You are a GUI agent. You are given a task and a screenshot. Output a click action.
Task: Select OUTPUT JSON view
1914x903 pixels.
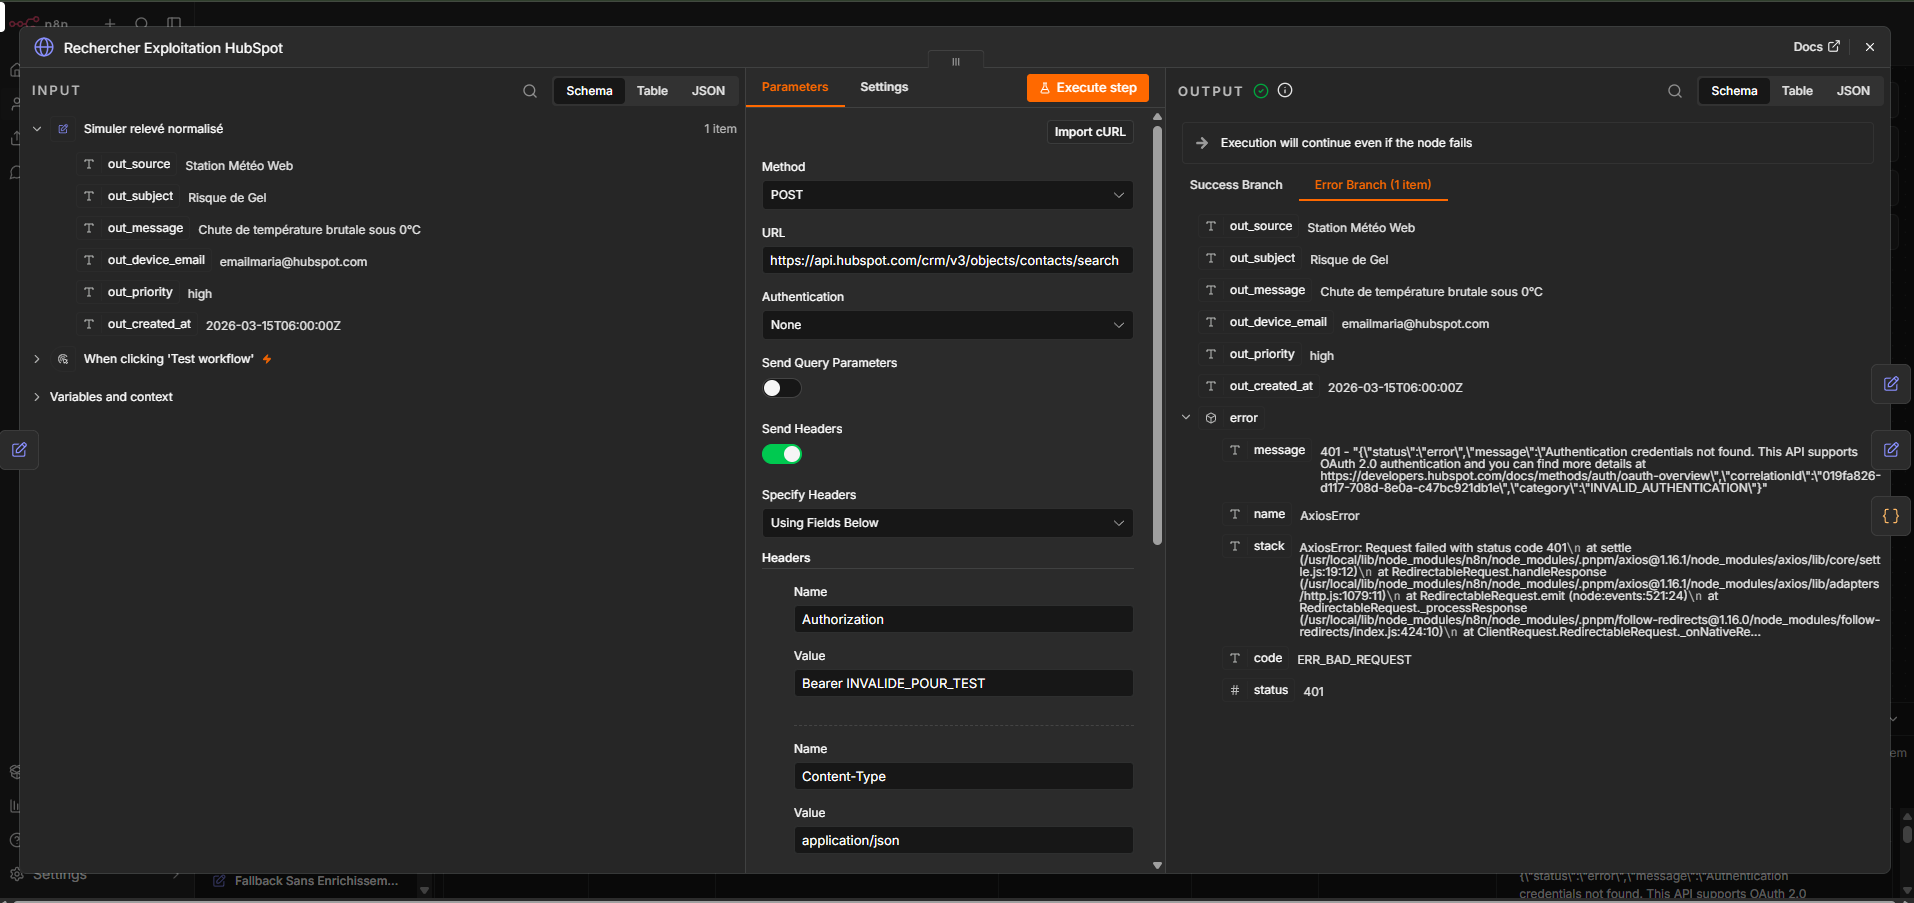tap(1853, 91)
